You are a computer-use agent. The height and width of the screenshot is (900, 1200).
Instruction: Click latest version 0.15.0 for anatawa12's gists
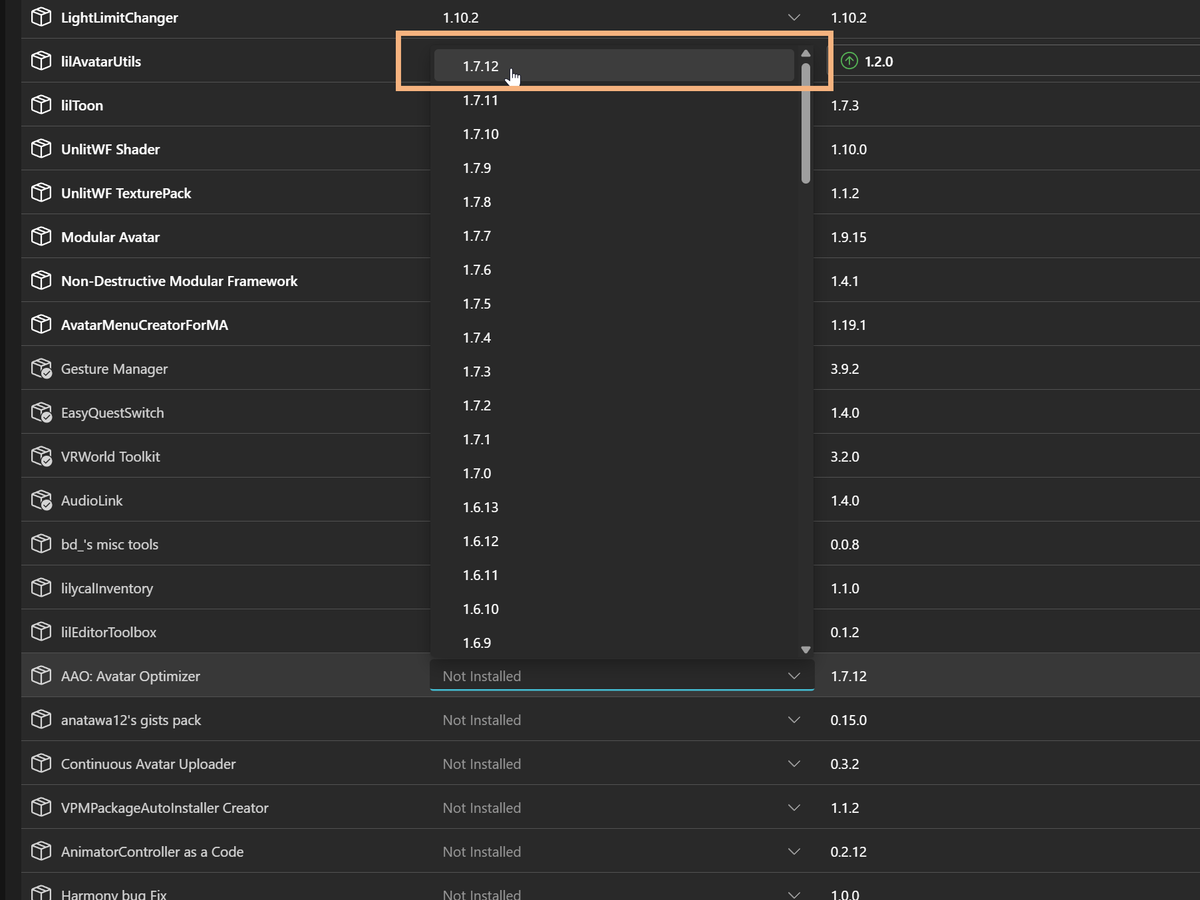(x=849, y=720)
